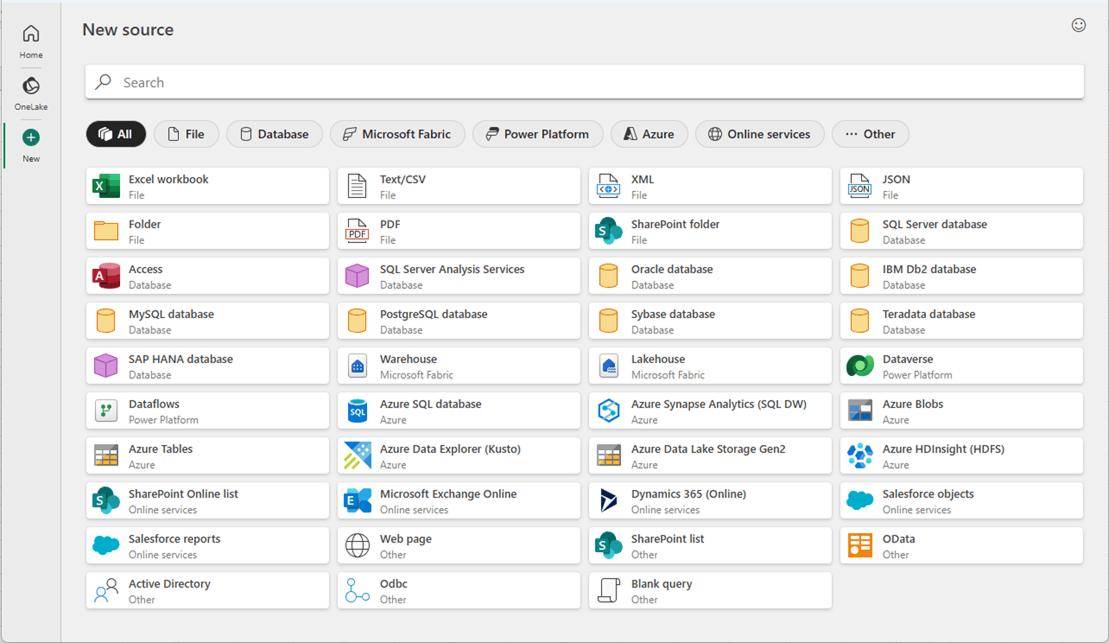Viewport: 1109px width, 643px height.
Task: Click the Dynamics 365 (Online) icon
Action: click(608, 500)
